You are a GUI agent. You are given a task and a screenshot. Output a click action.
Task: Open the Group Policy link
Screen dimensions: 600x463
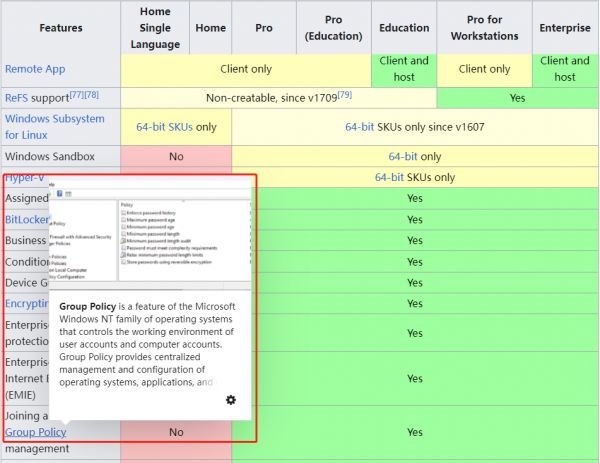point(36,432)
